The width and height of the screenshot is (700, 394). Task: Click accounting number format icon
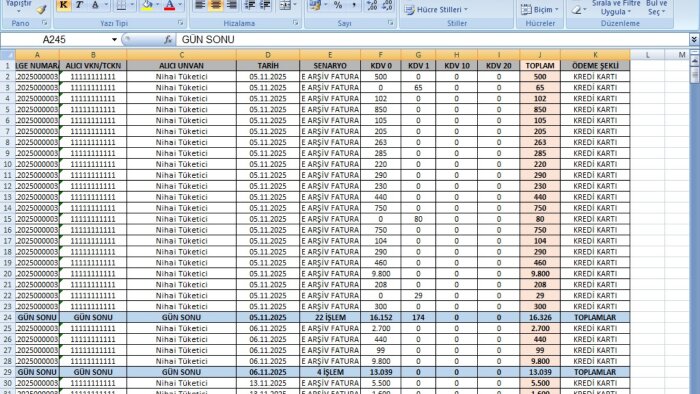(x=315, y=5)
